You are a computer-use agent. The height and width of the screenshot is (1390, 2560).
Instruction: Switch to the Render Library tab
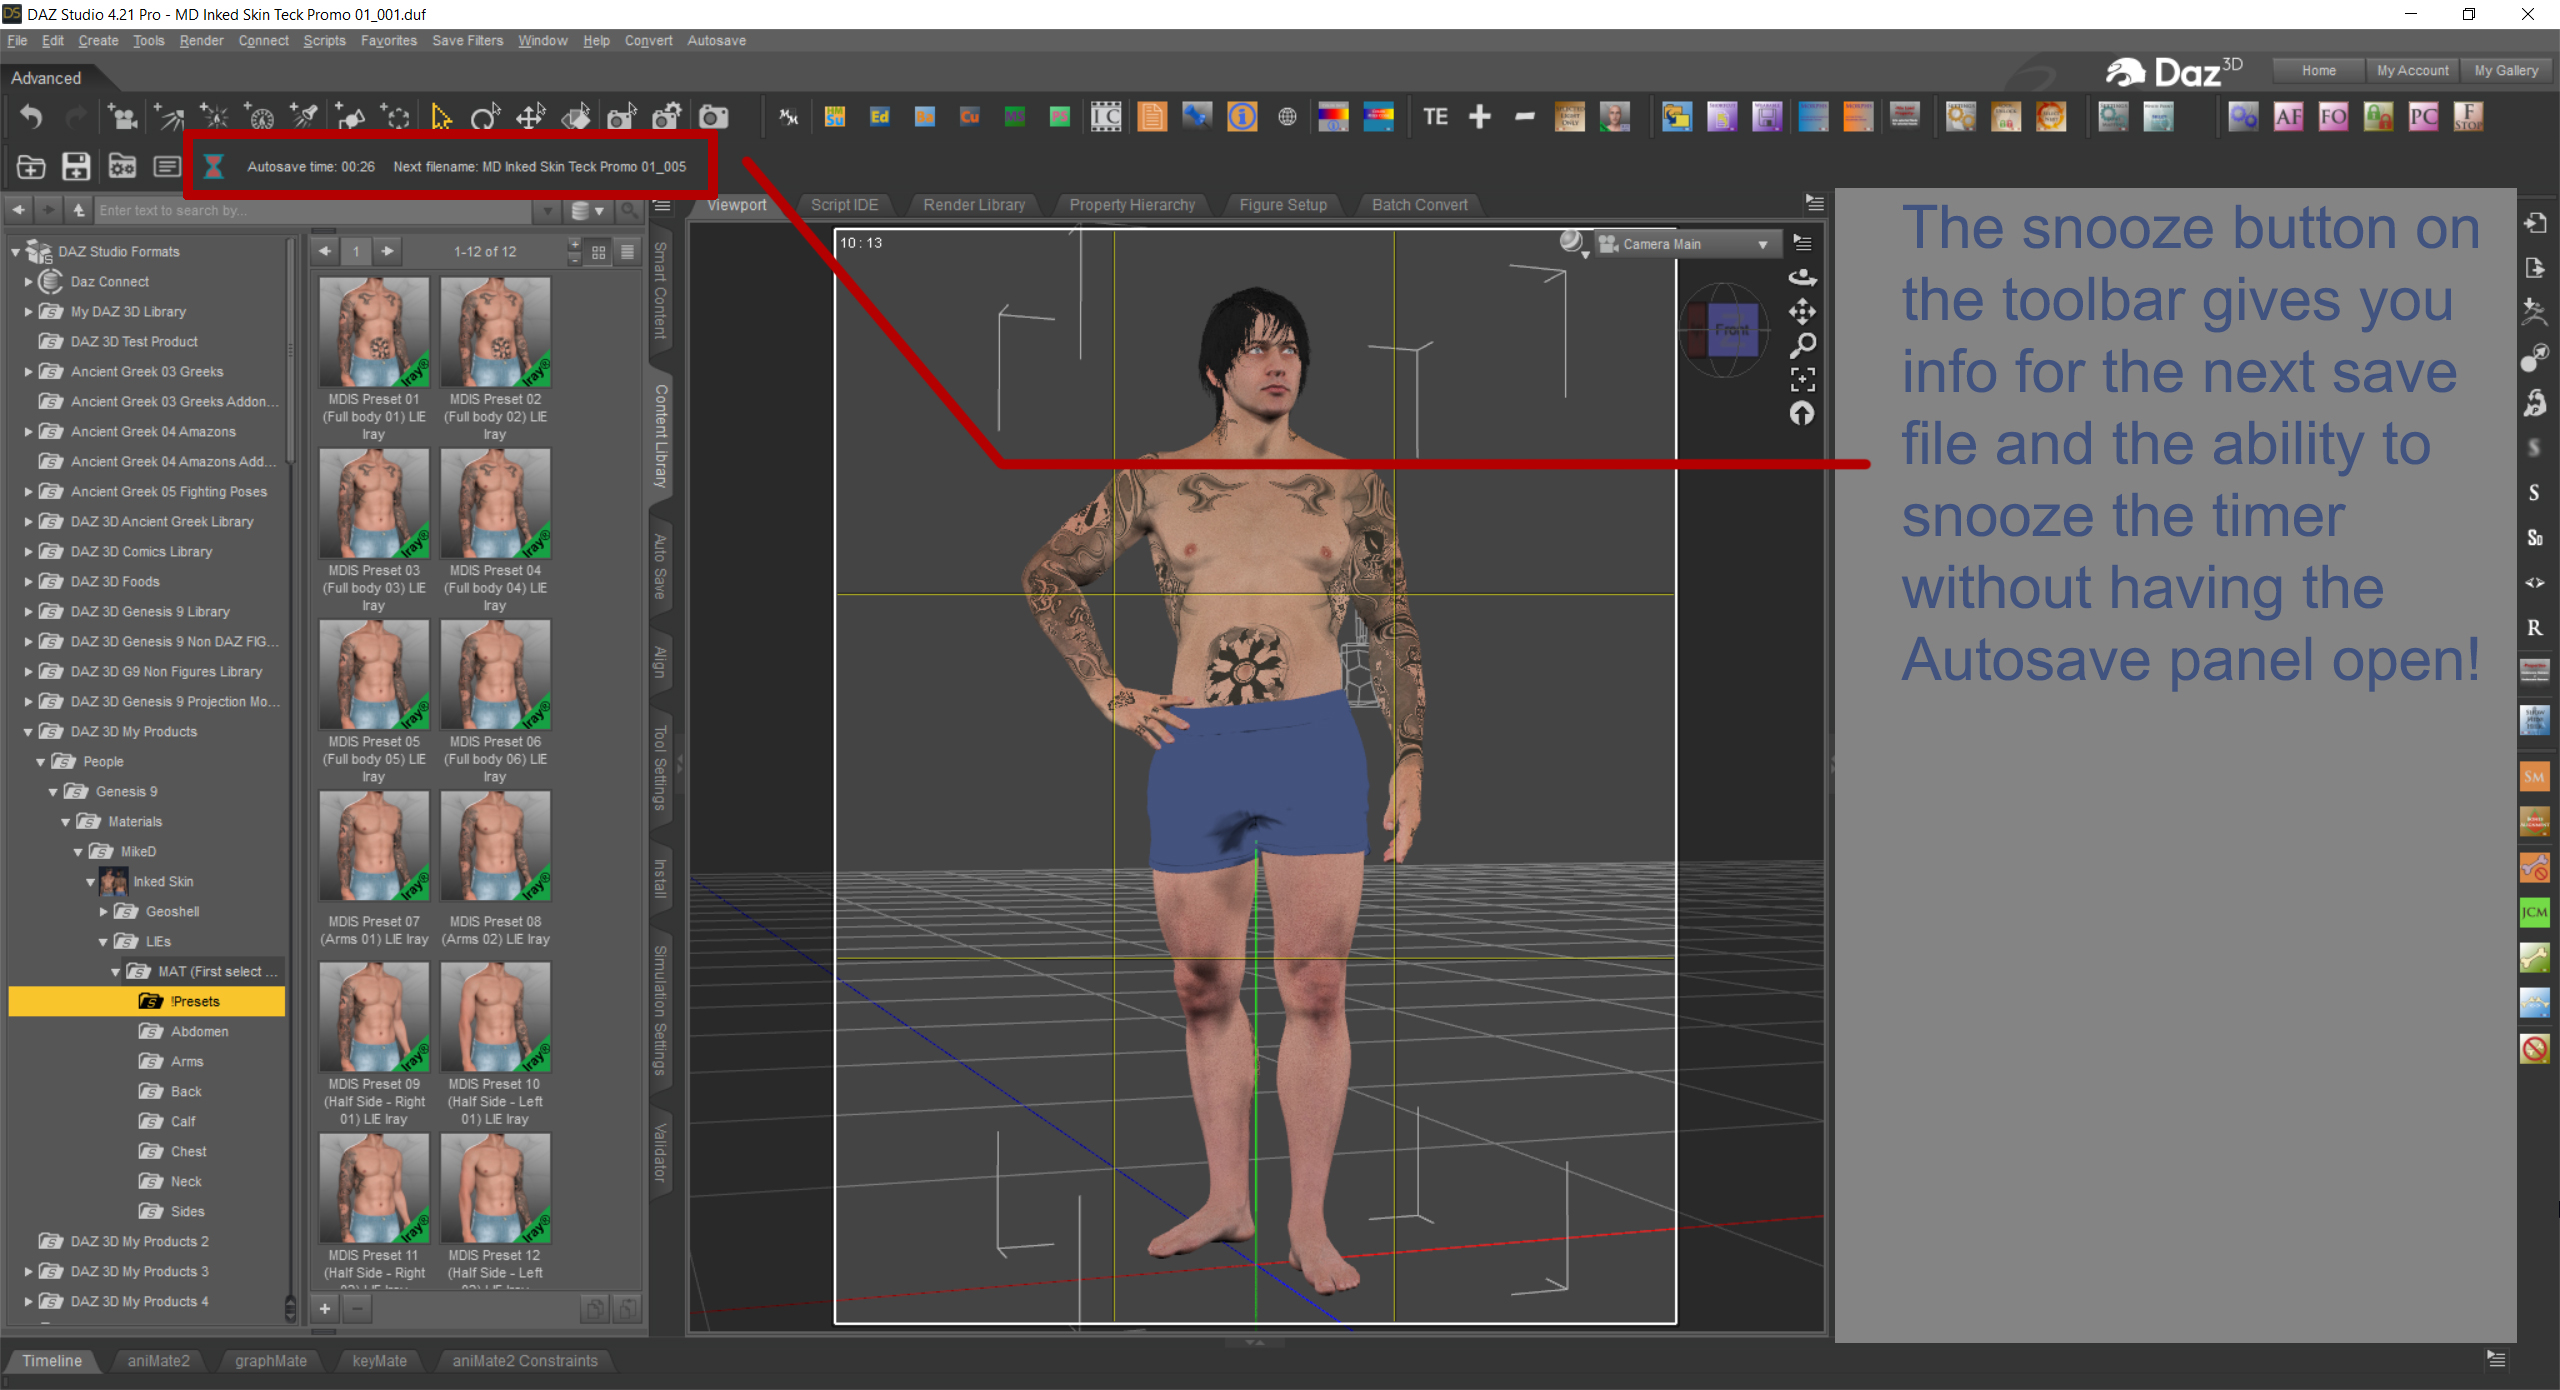point(974,205)
